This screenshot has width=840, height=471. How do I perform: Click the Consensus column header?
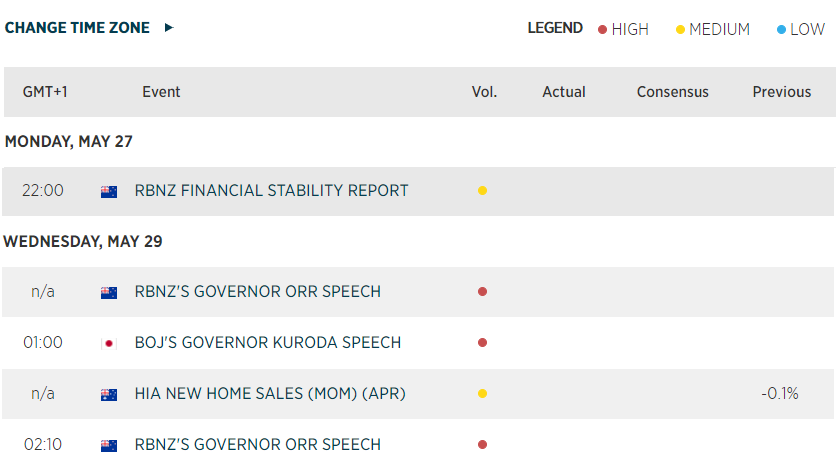point(672,92)
